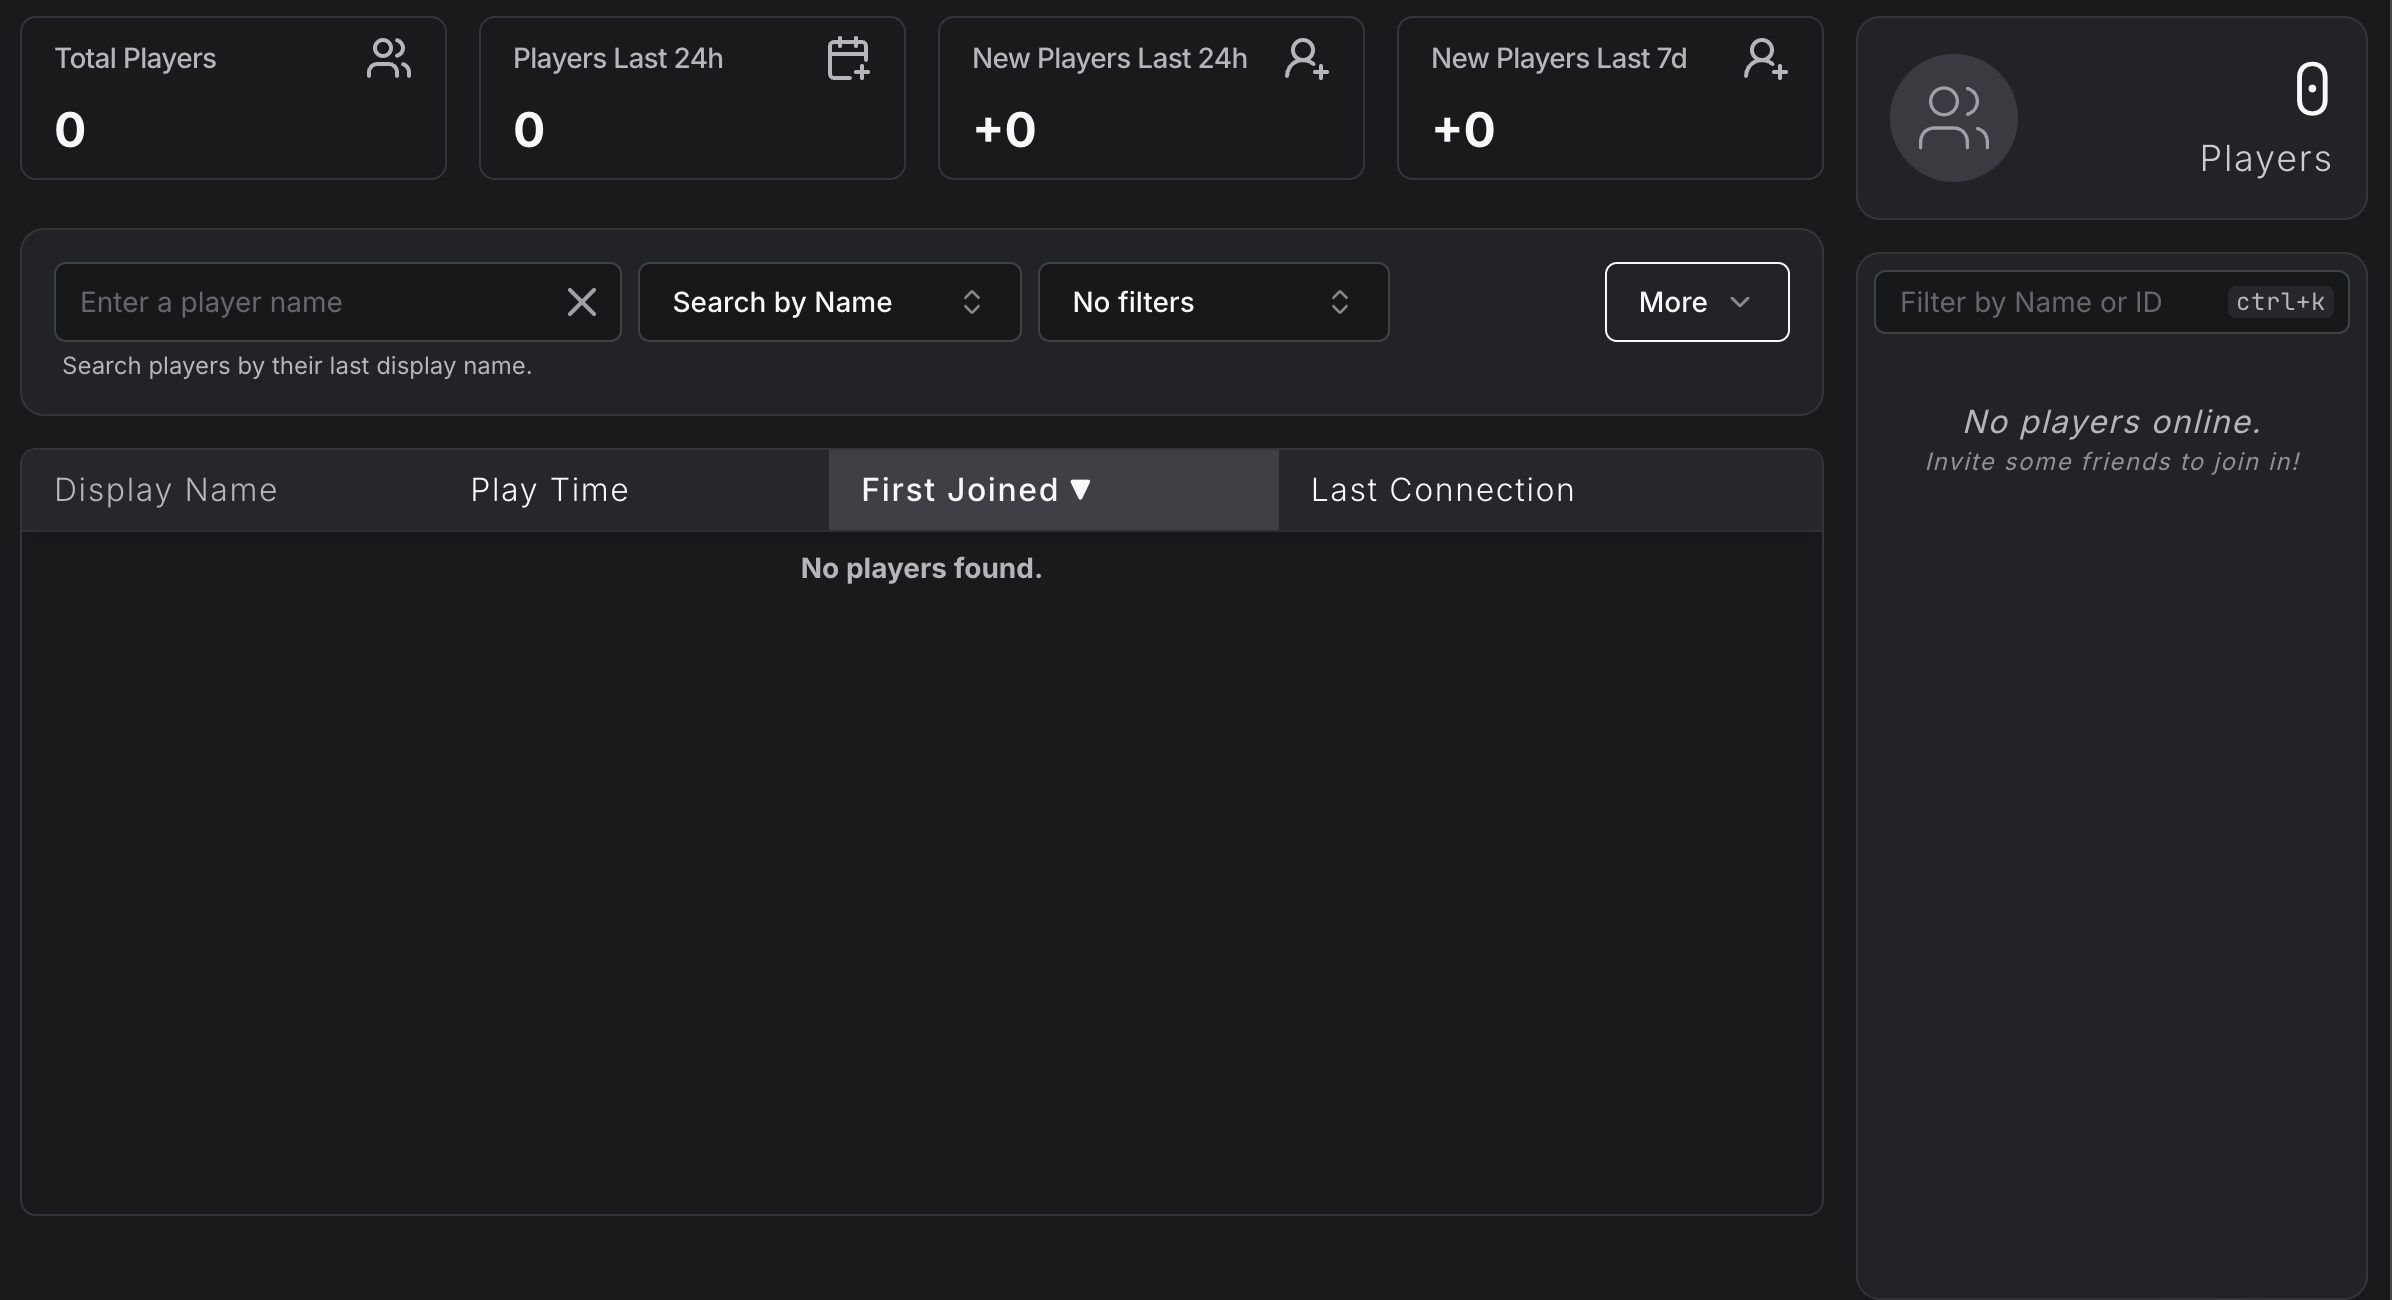
Task: Click the No players found message
Action: [x=921, y=568]
